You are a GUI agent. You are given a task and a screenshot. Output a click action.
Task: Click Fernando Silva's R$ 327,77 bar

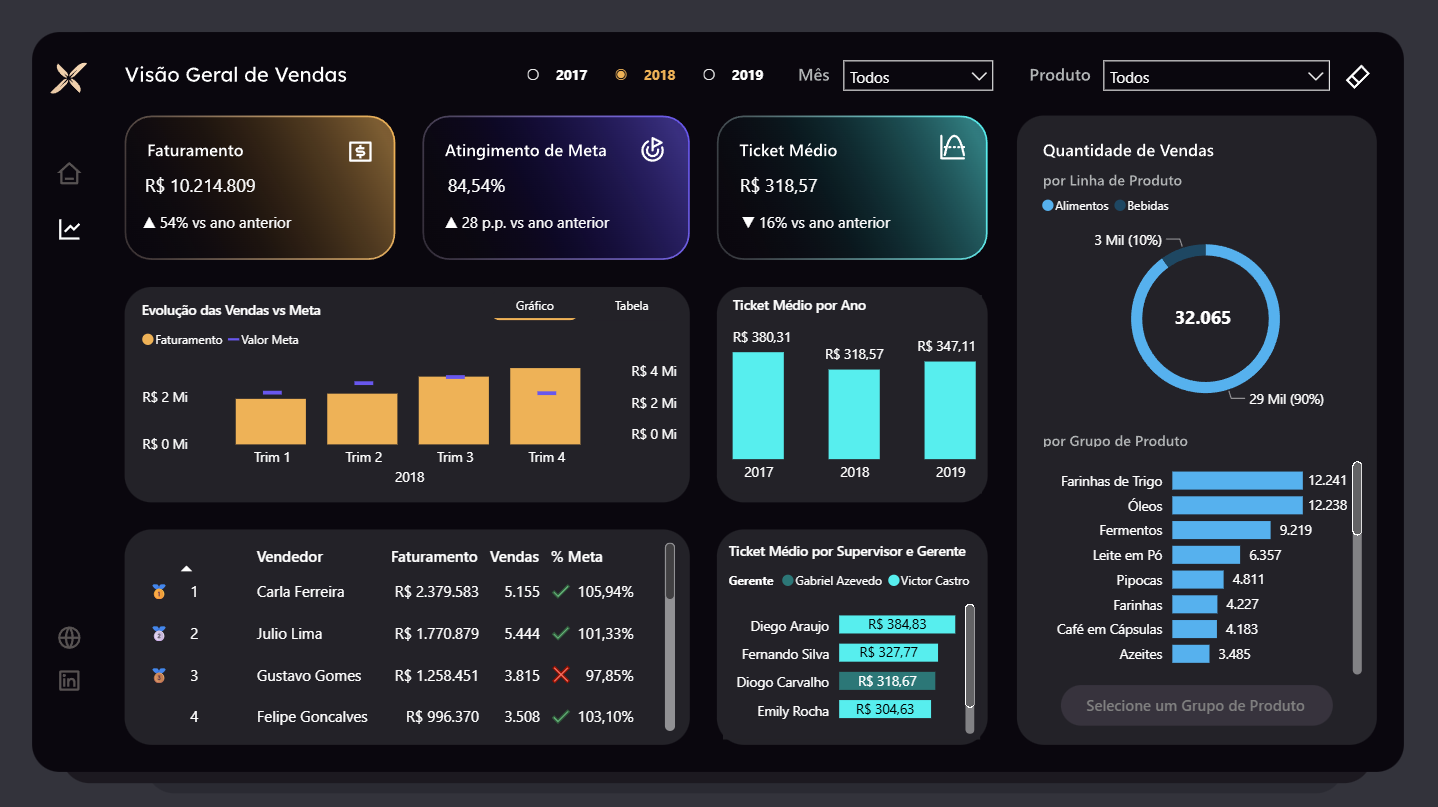pos(888,653)
